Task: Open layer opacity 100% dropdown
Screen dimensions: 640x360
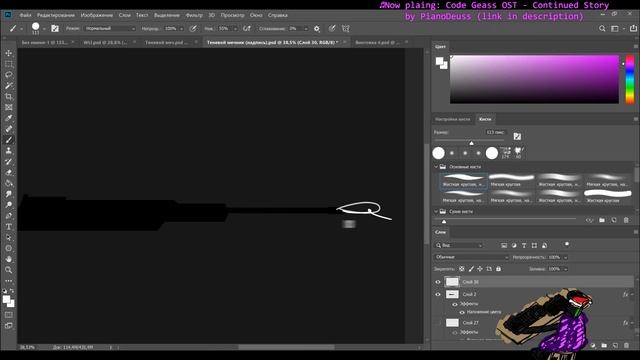Action: (x=565, y=257)
